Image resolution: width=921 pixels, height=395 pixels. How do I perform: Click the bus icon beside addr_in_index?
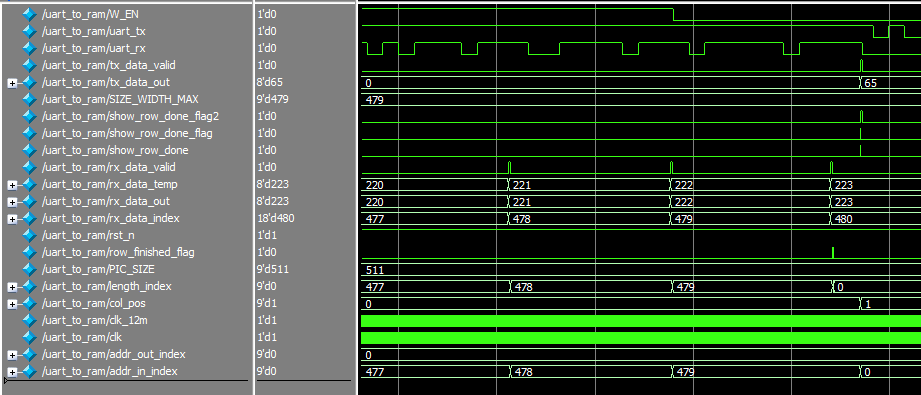point(29,371)
